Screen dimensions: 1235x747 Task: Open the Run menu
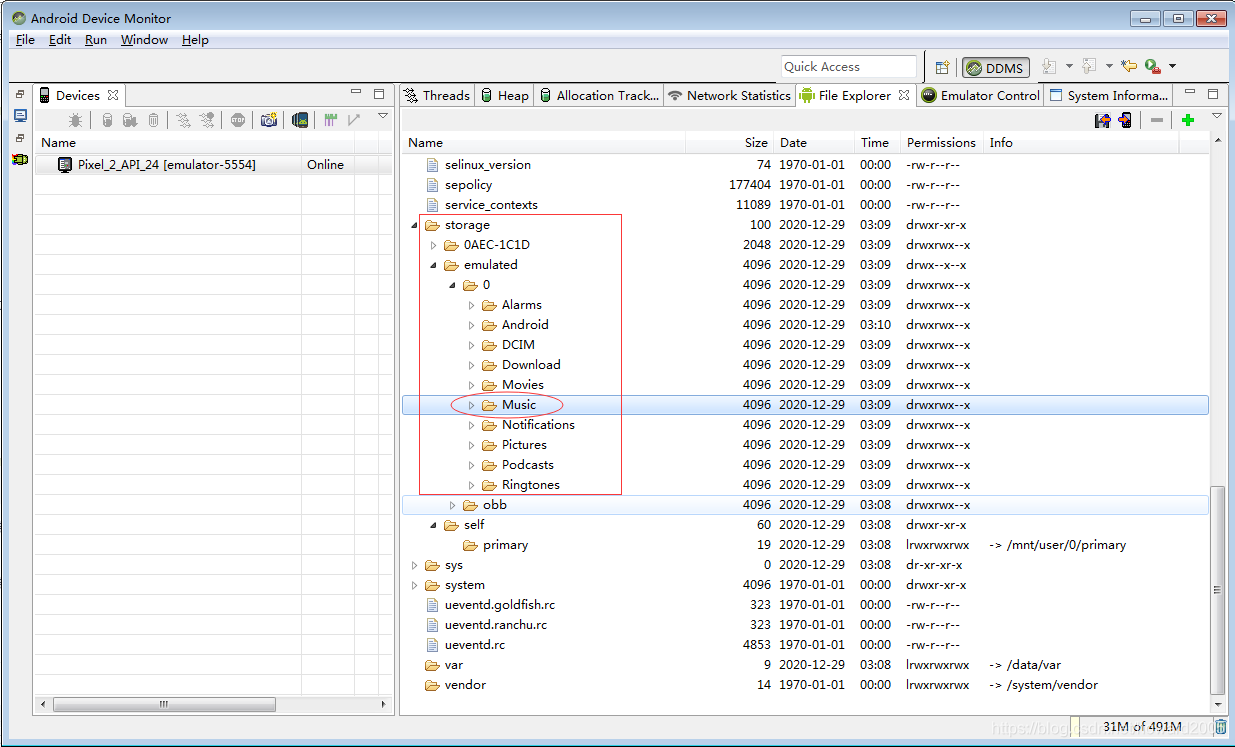96,40
